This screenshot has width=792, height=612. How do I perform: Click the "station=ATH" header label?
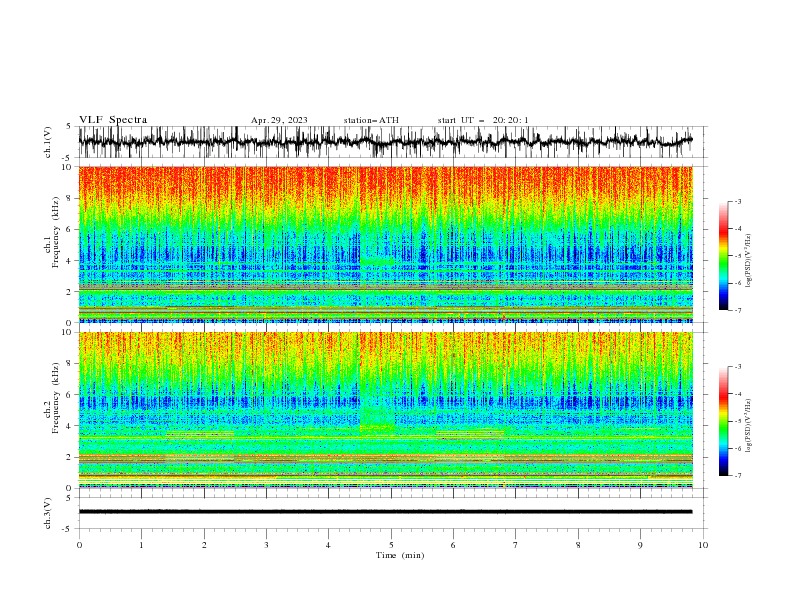[371, 120]
